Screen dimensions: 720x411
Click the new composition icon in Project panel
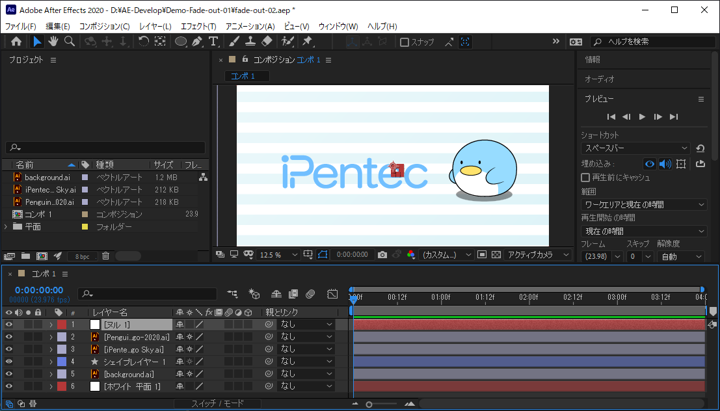click(x=42, y=256)
